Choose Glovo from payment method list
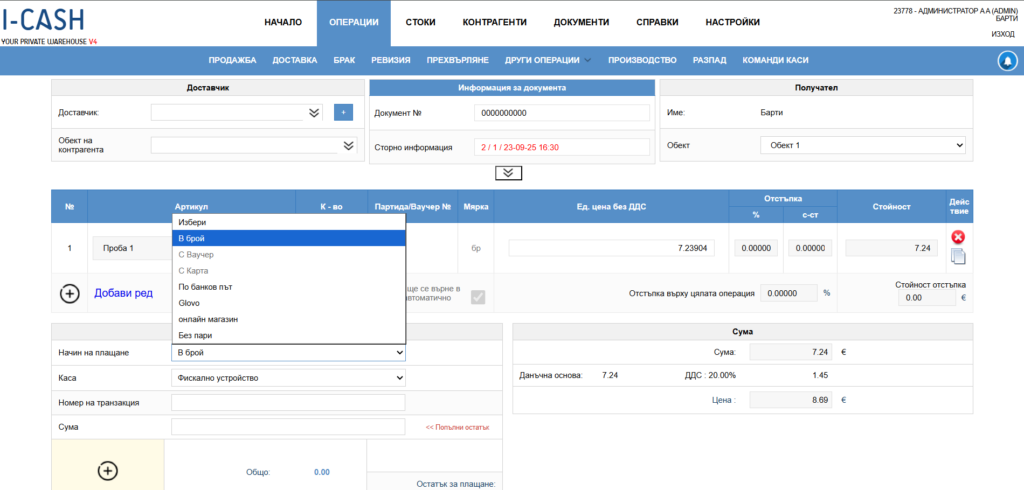1024x490 pixels. [x=189, y=302]
